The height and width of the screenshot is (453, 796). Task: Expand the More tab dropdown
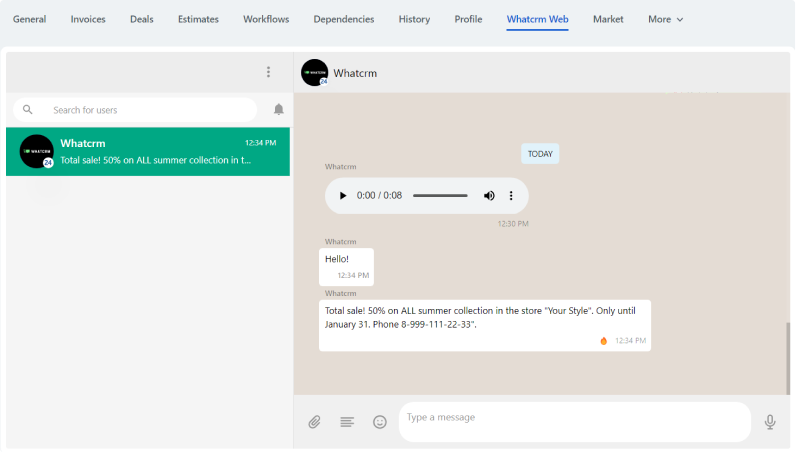665,19
